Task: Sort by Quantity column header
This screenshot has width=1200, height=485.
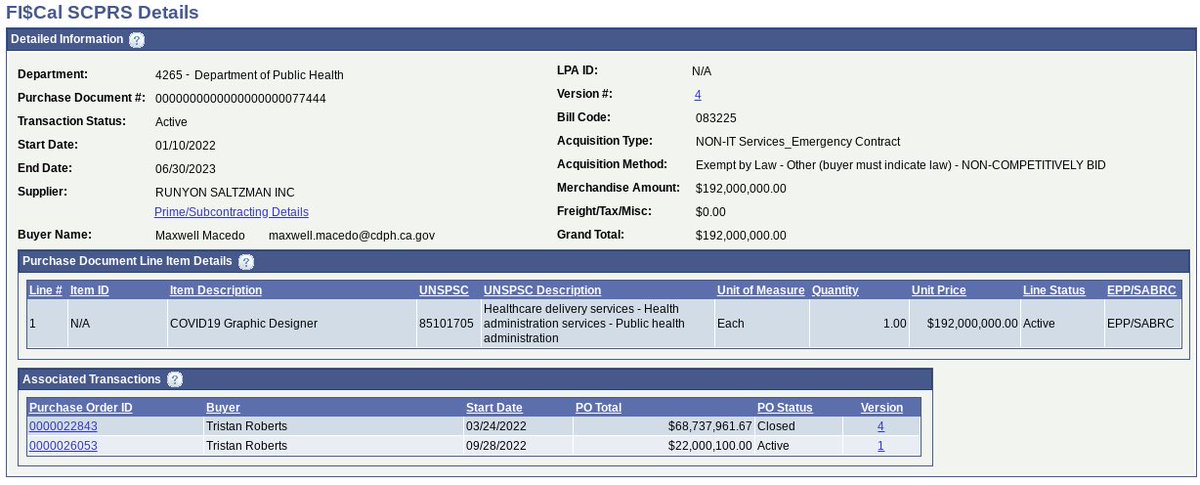Action: pos(836,290)
